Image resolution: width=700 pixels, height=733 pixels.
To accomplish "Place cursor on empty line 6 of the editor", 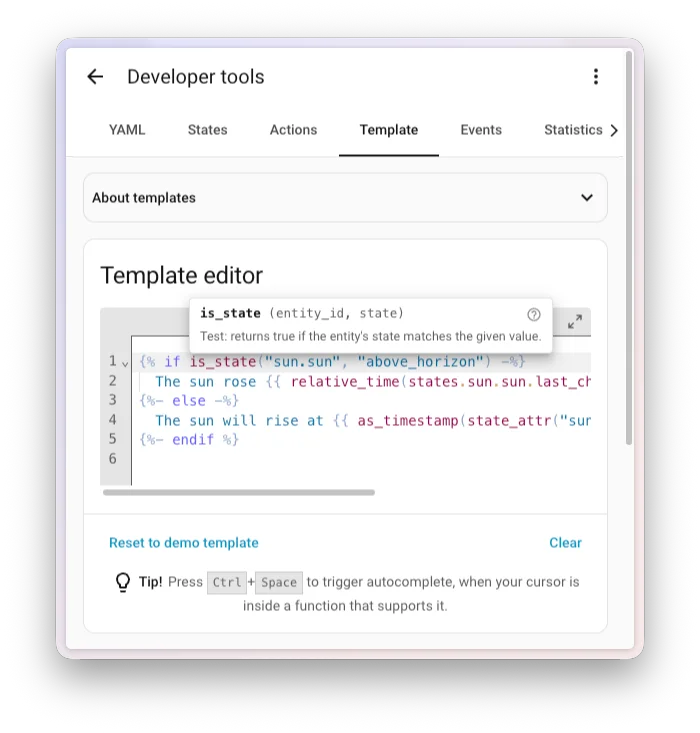I will tap(360, 459).
